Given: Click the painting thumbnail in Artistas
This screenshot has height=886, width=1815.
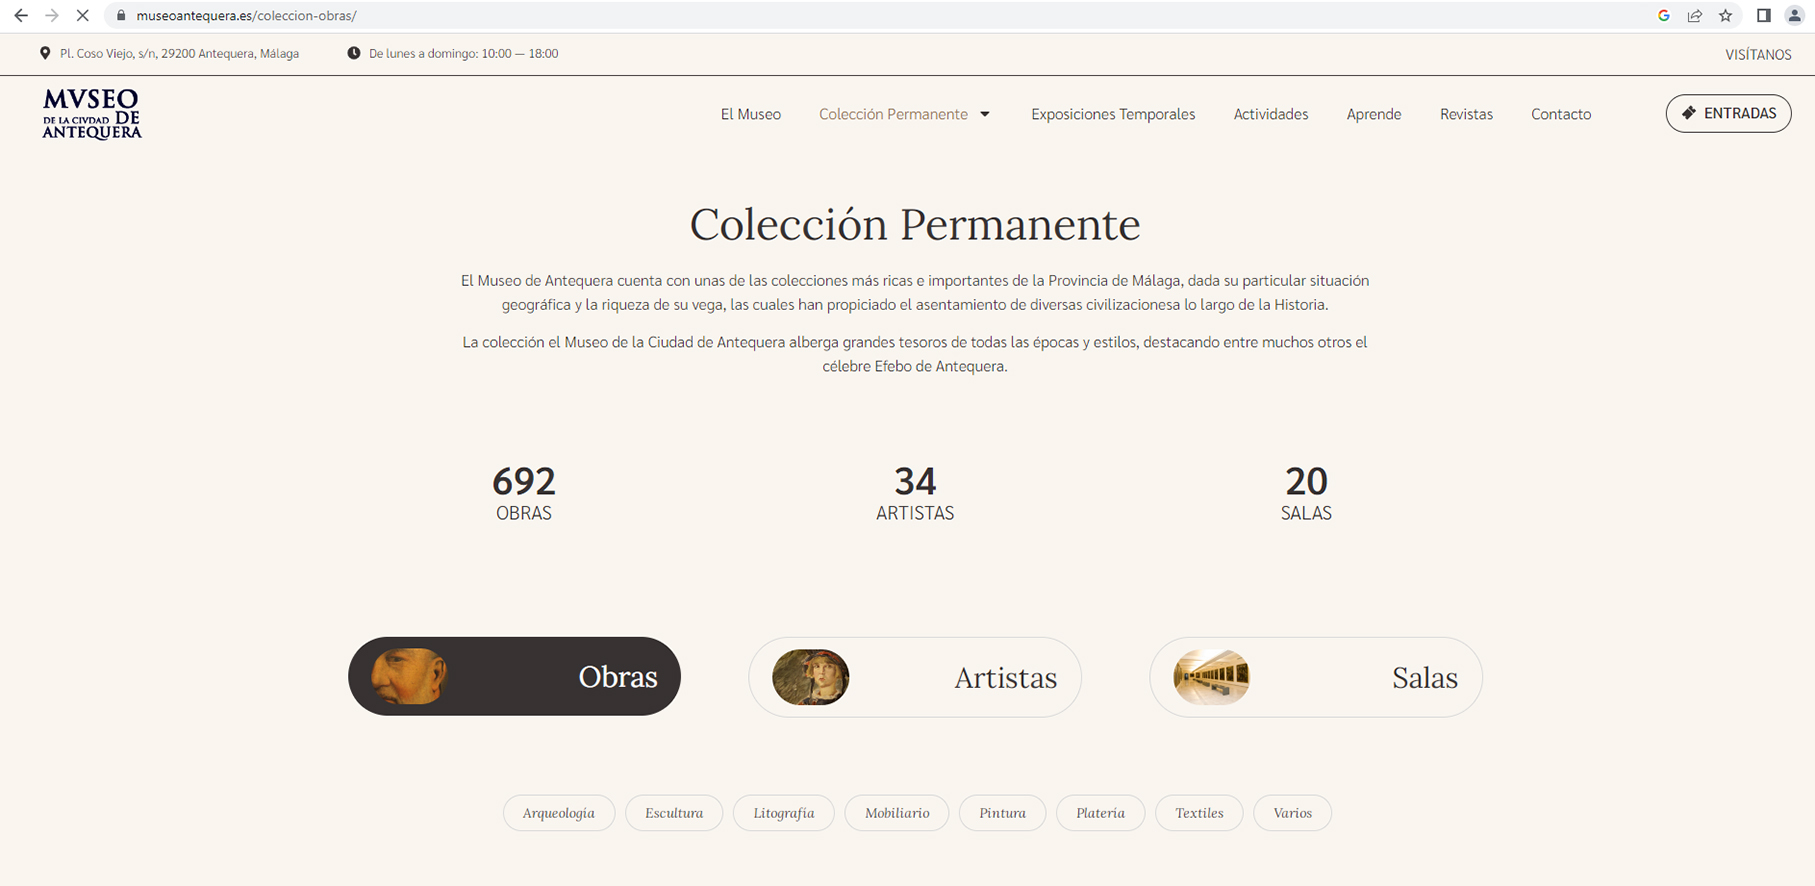Looking at the screenshot, I should (x=811, y=677).
